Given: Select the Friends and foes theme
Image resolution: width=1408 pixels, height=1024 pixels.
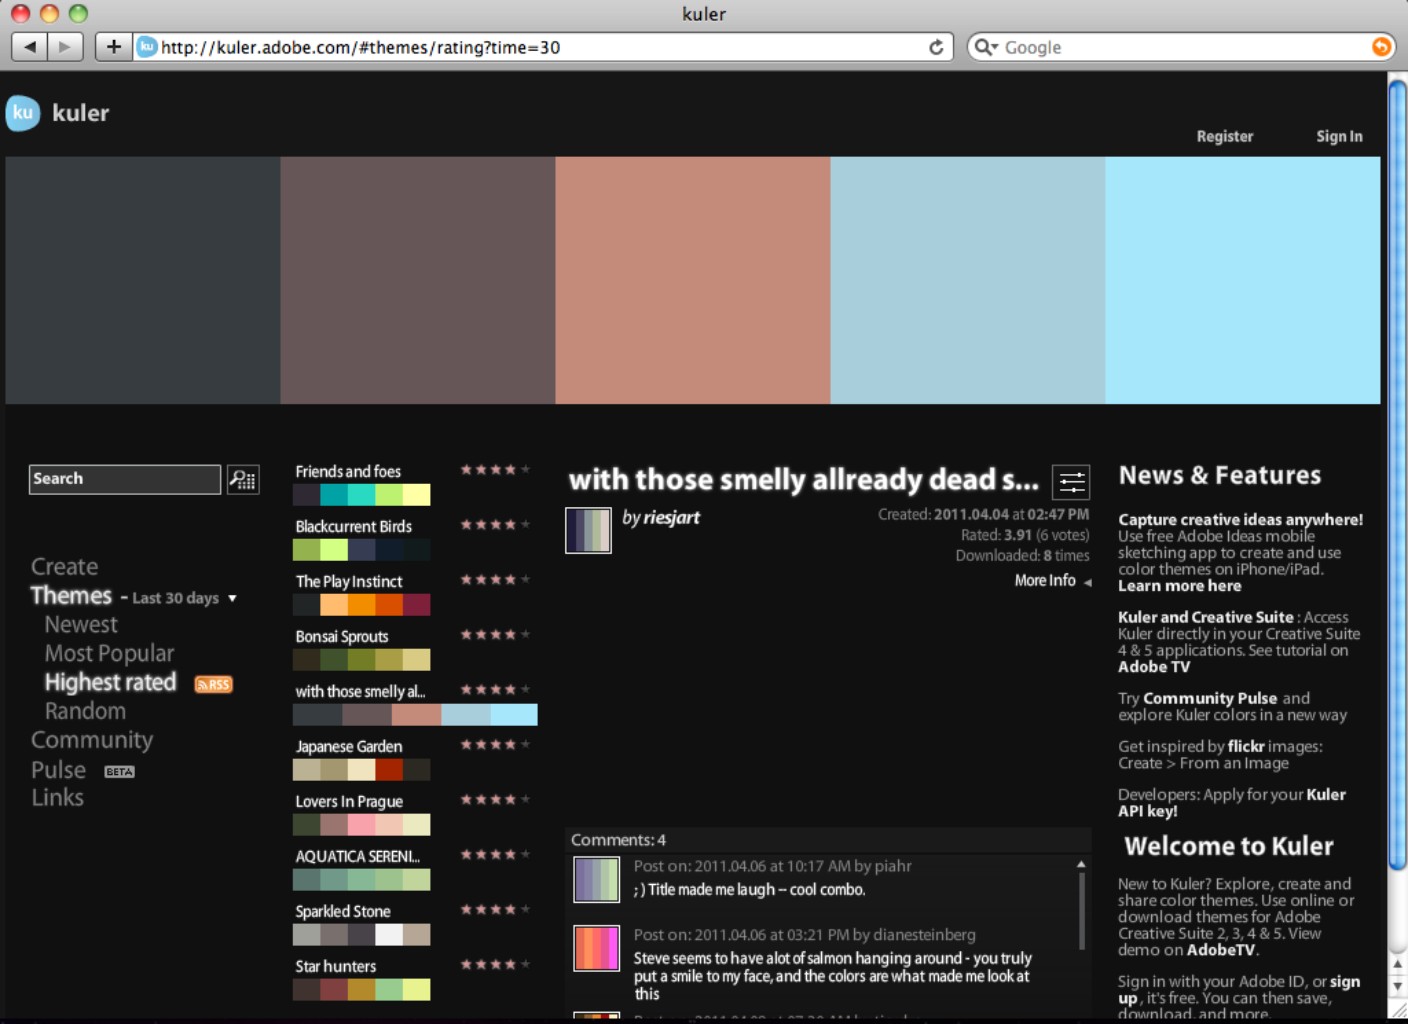Looking at the screenshot, I should click(348, 472).
